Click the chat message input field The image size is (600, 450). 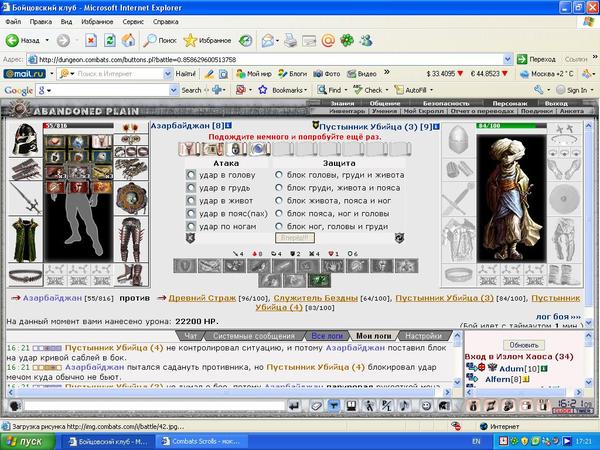(154, 406)
